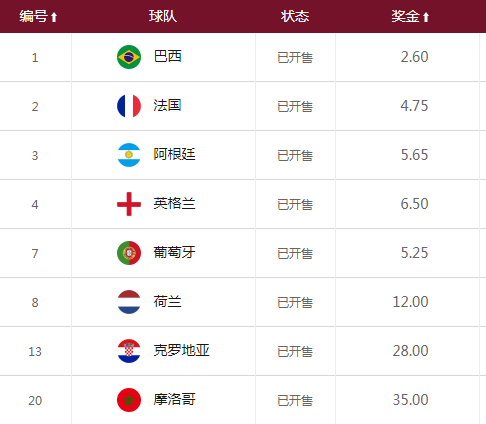Select France odds 4.75
This screenshot has width=486, height=424.
click(414, 106)
